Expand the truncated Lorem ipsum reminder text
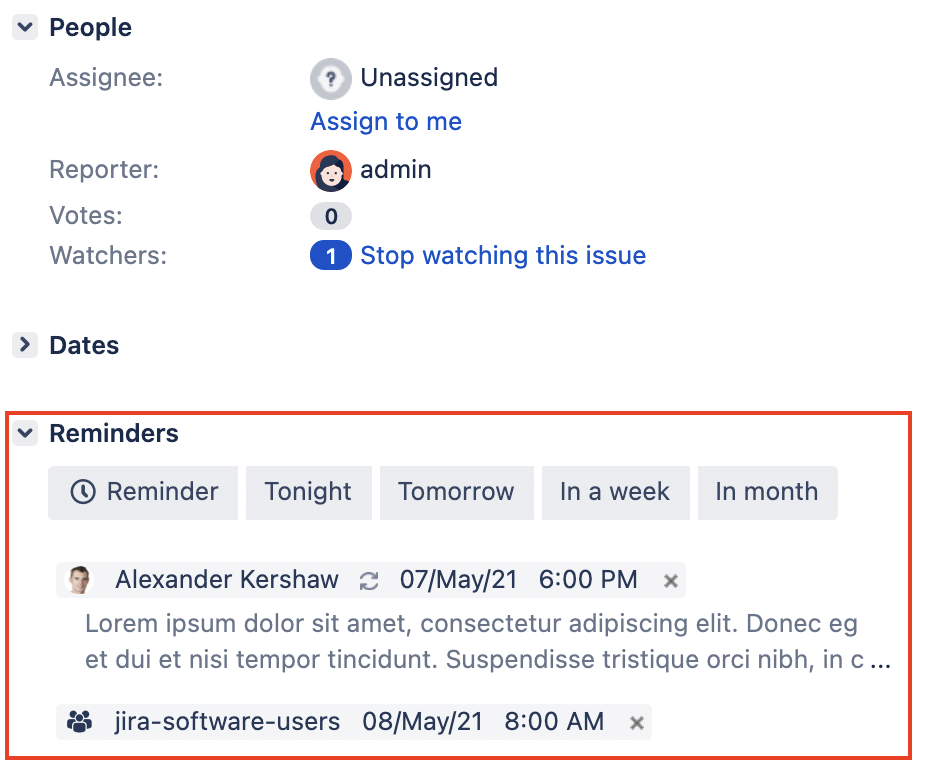Screen dimensions: 928x784 [x=880, y=662]
